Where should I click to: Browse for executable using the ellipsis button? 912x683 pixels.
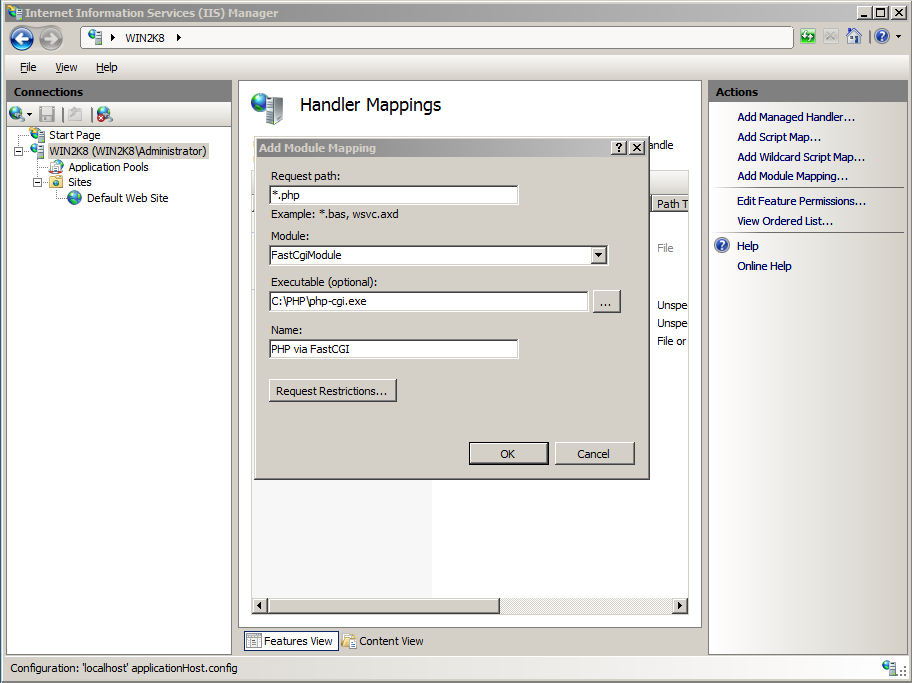click(607, 301)
